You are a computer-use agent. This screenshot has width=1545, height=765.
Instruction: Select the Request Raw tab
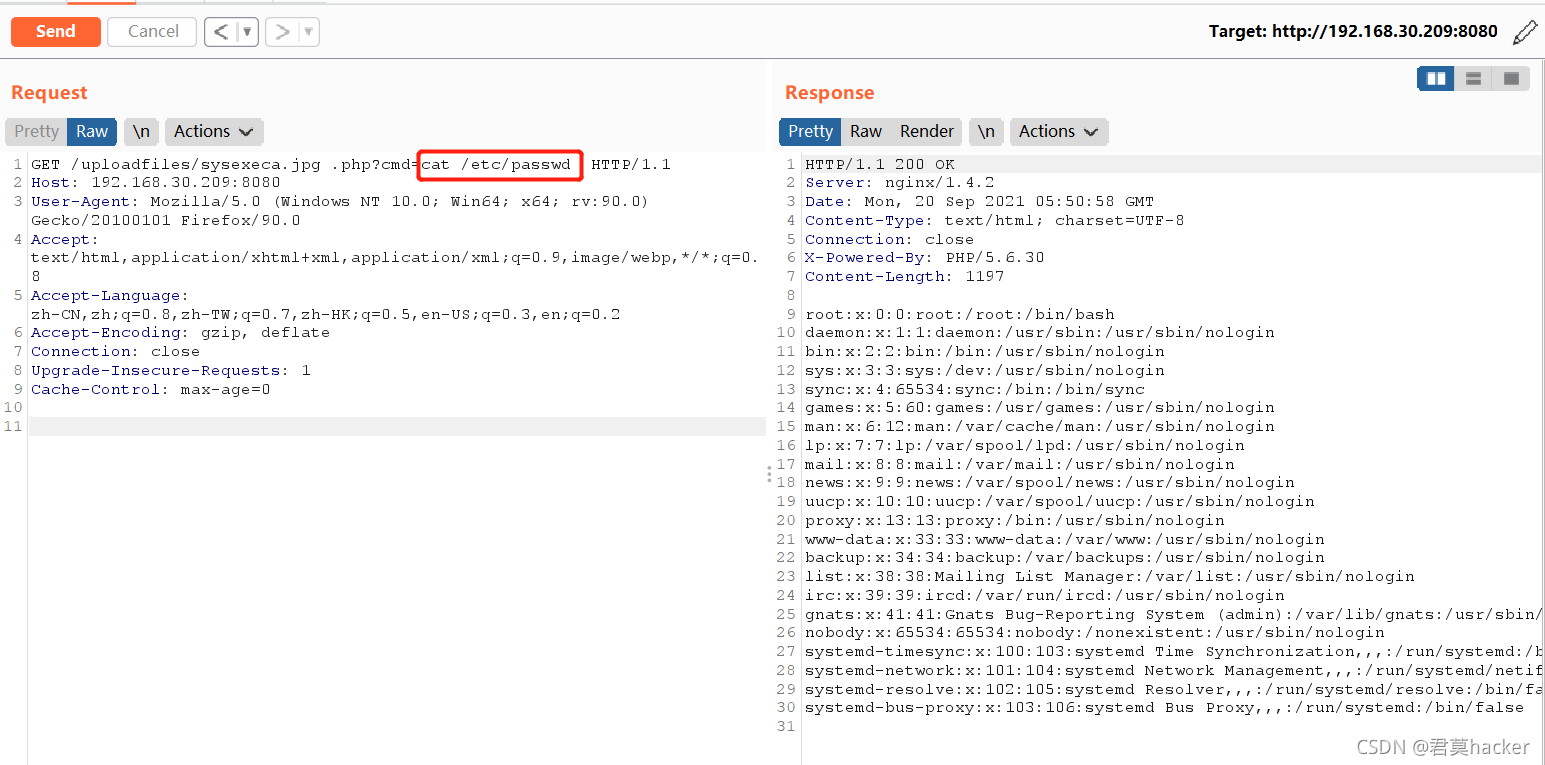click(x=92, y=131)
